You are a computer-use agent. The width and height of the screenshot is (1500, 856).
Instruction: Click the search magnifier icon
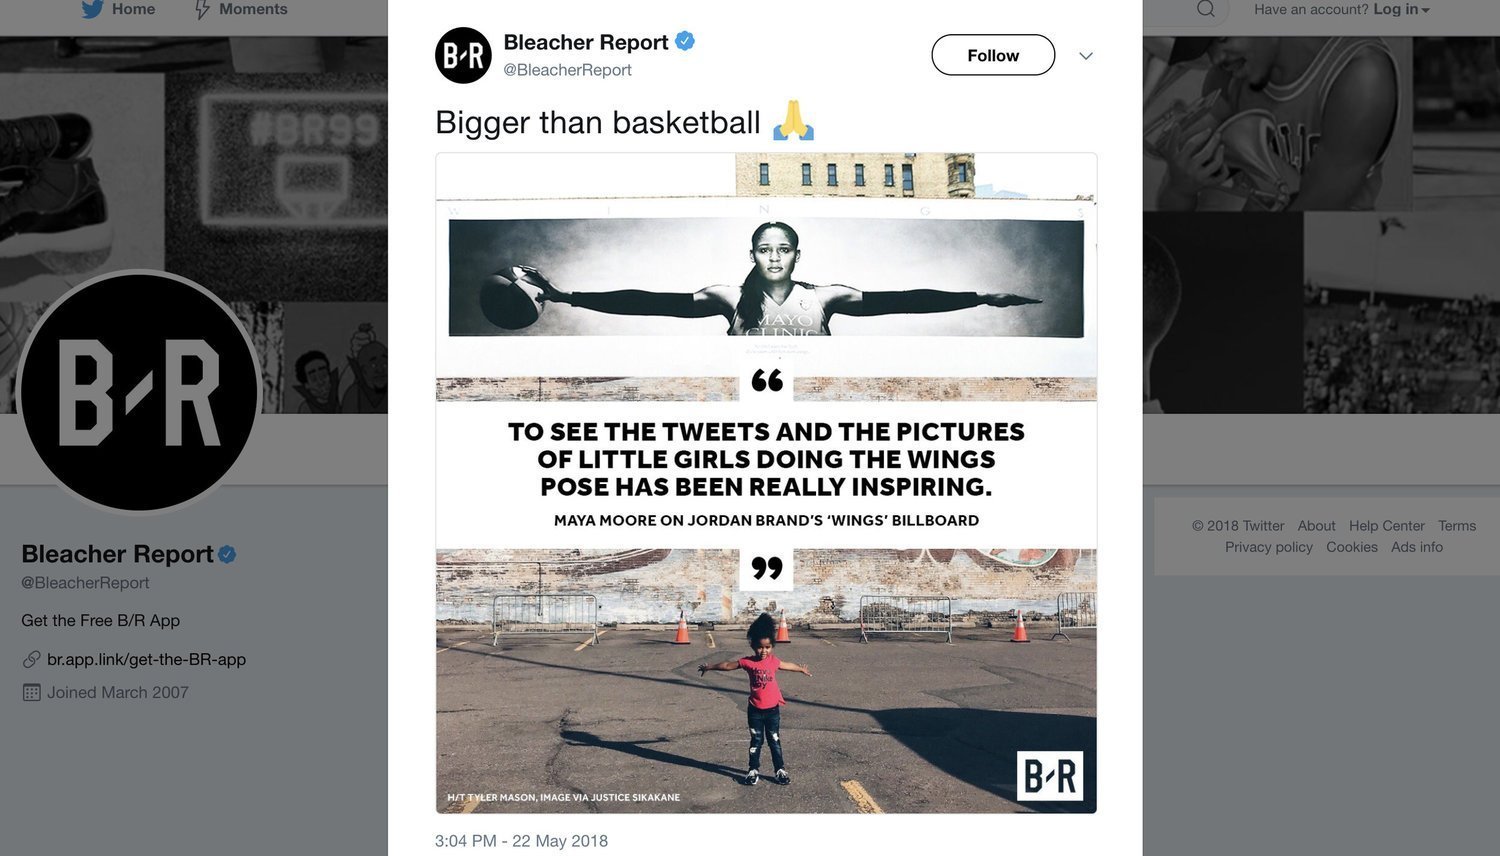[1206, 9]
